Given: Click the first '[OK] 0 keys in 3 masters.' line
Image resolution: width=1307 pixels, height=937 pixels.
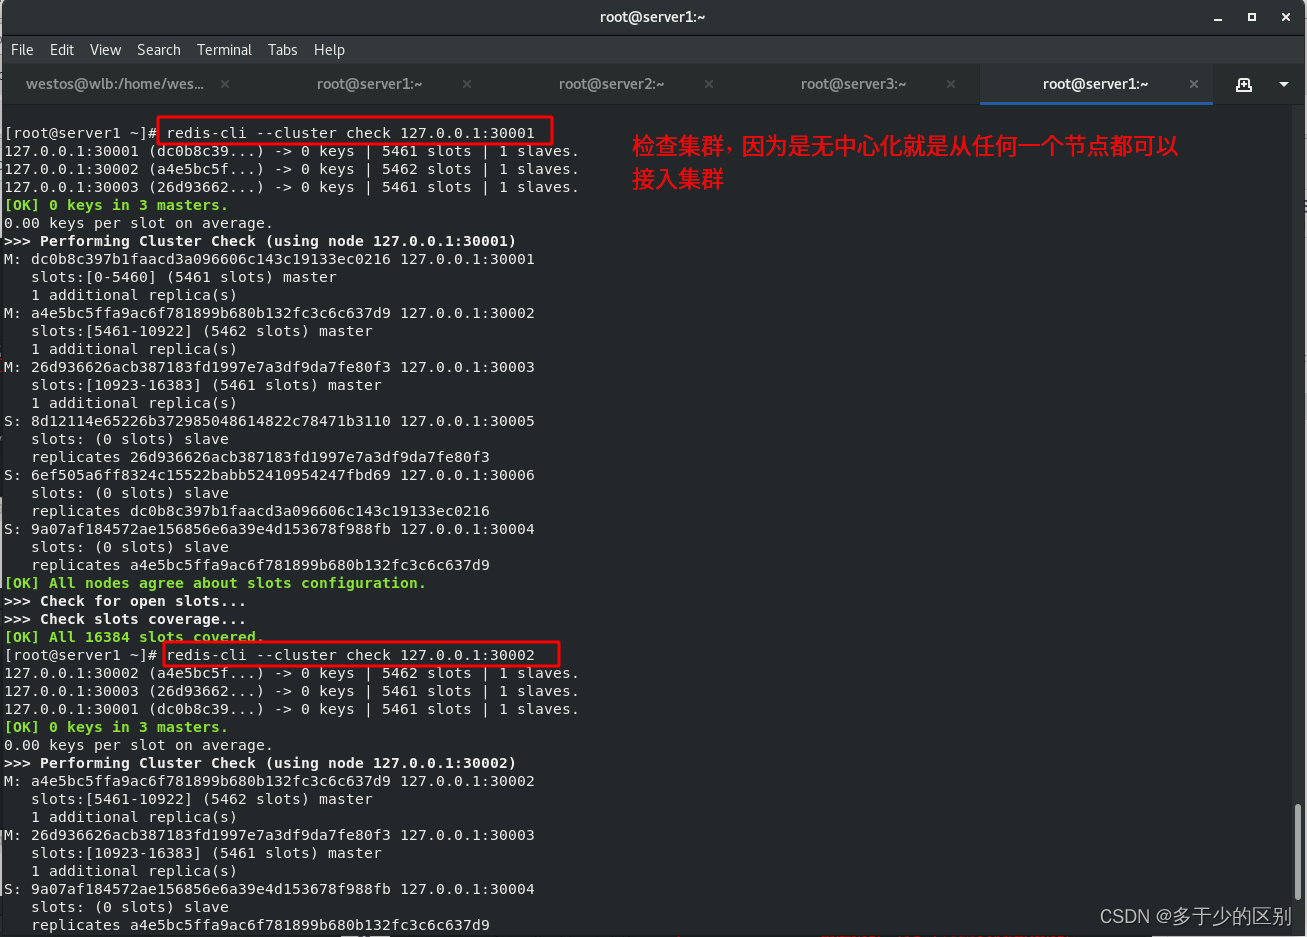Looking at the screenshot, I should [116, 205].
